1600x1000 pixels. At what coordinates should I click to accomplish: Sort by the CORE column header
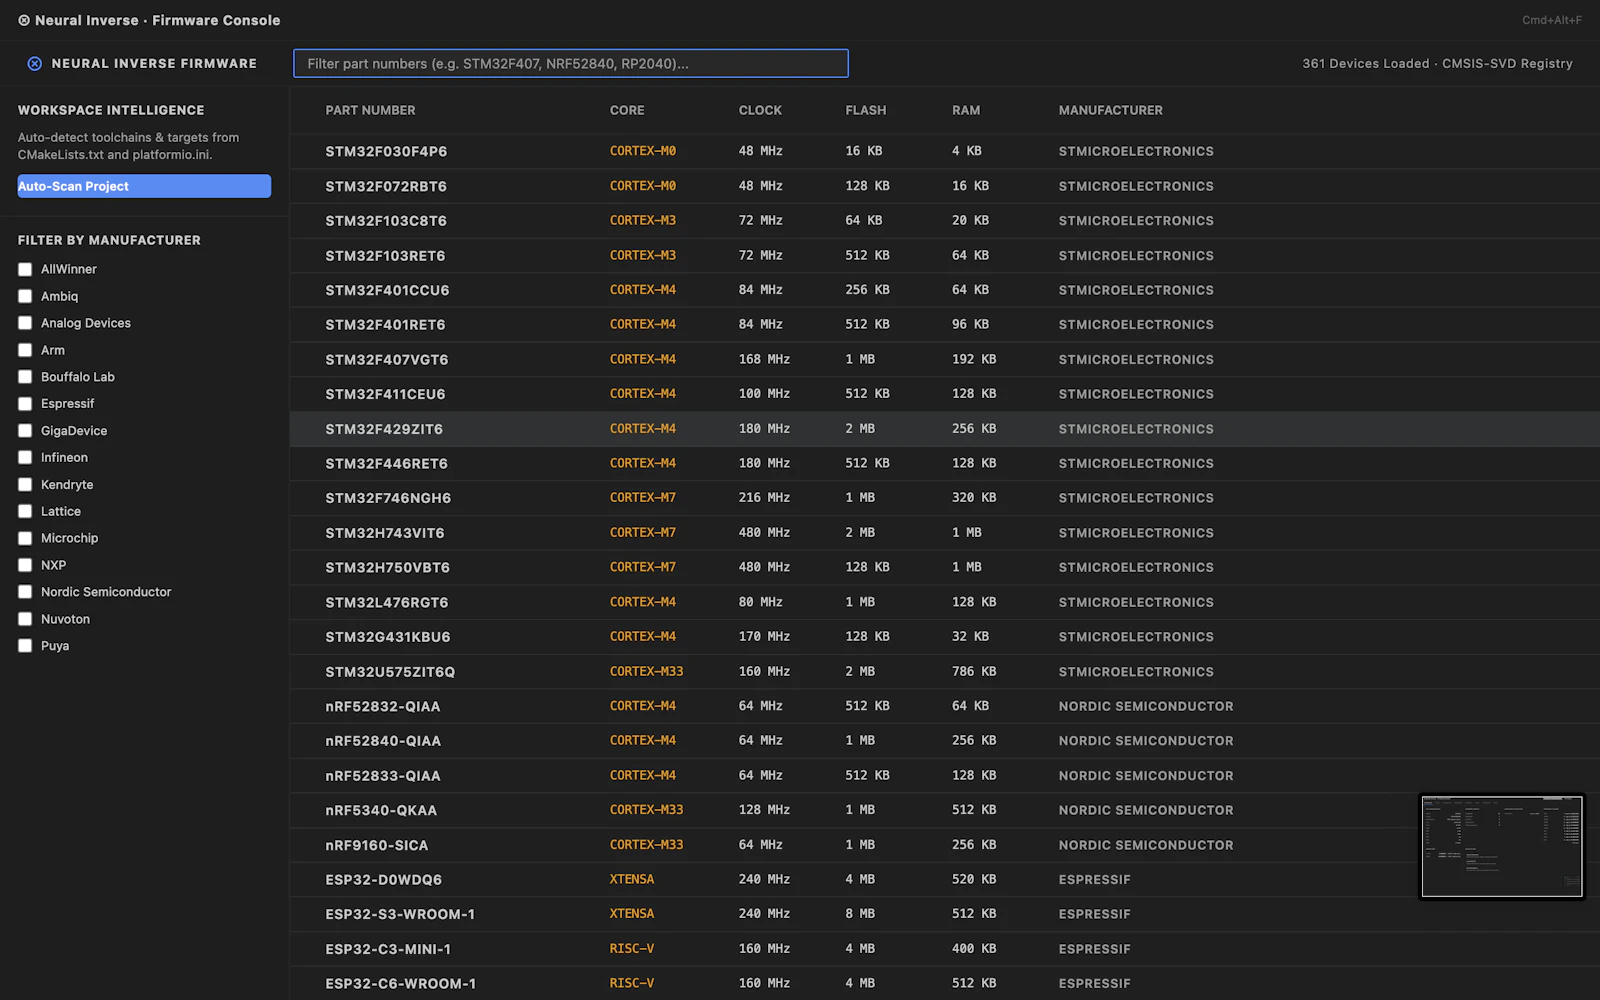[627, 110]
